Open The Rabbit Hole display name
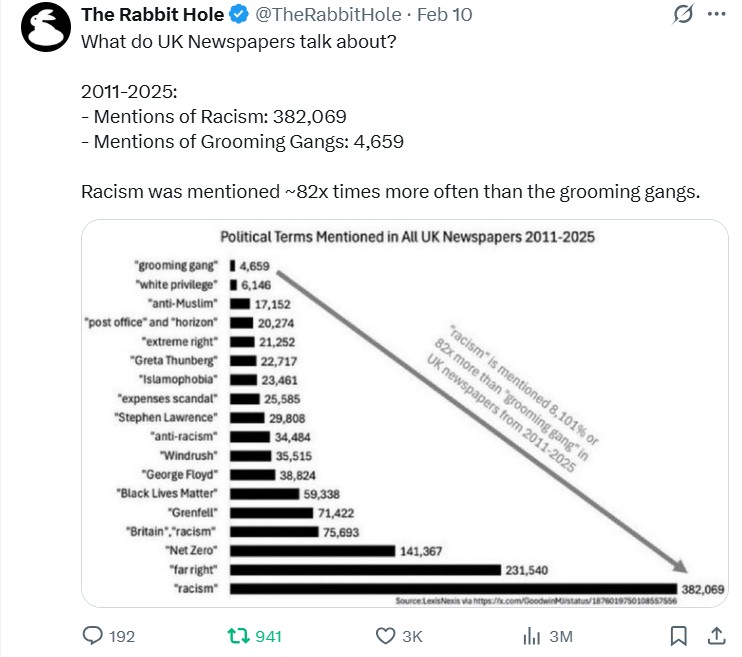This screenshot has width=742, height=657. (x=152, y=15)
